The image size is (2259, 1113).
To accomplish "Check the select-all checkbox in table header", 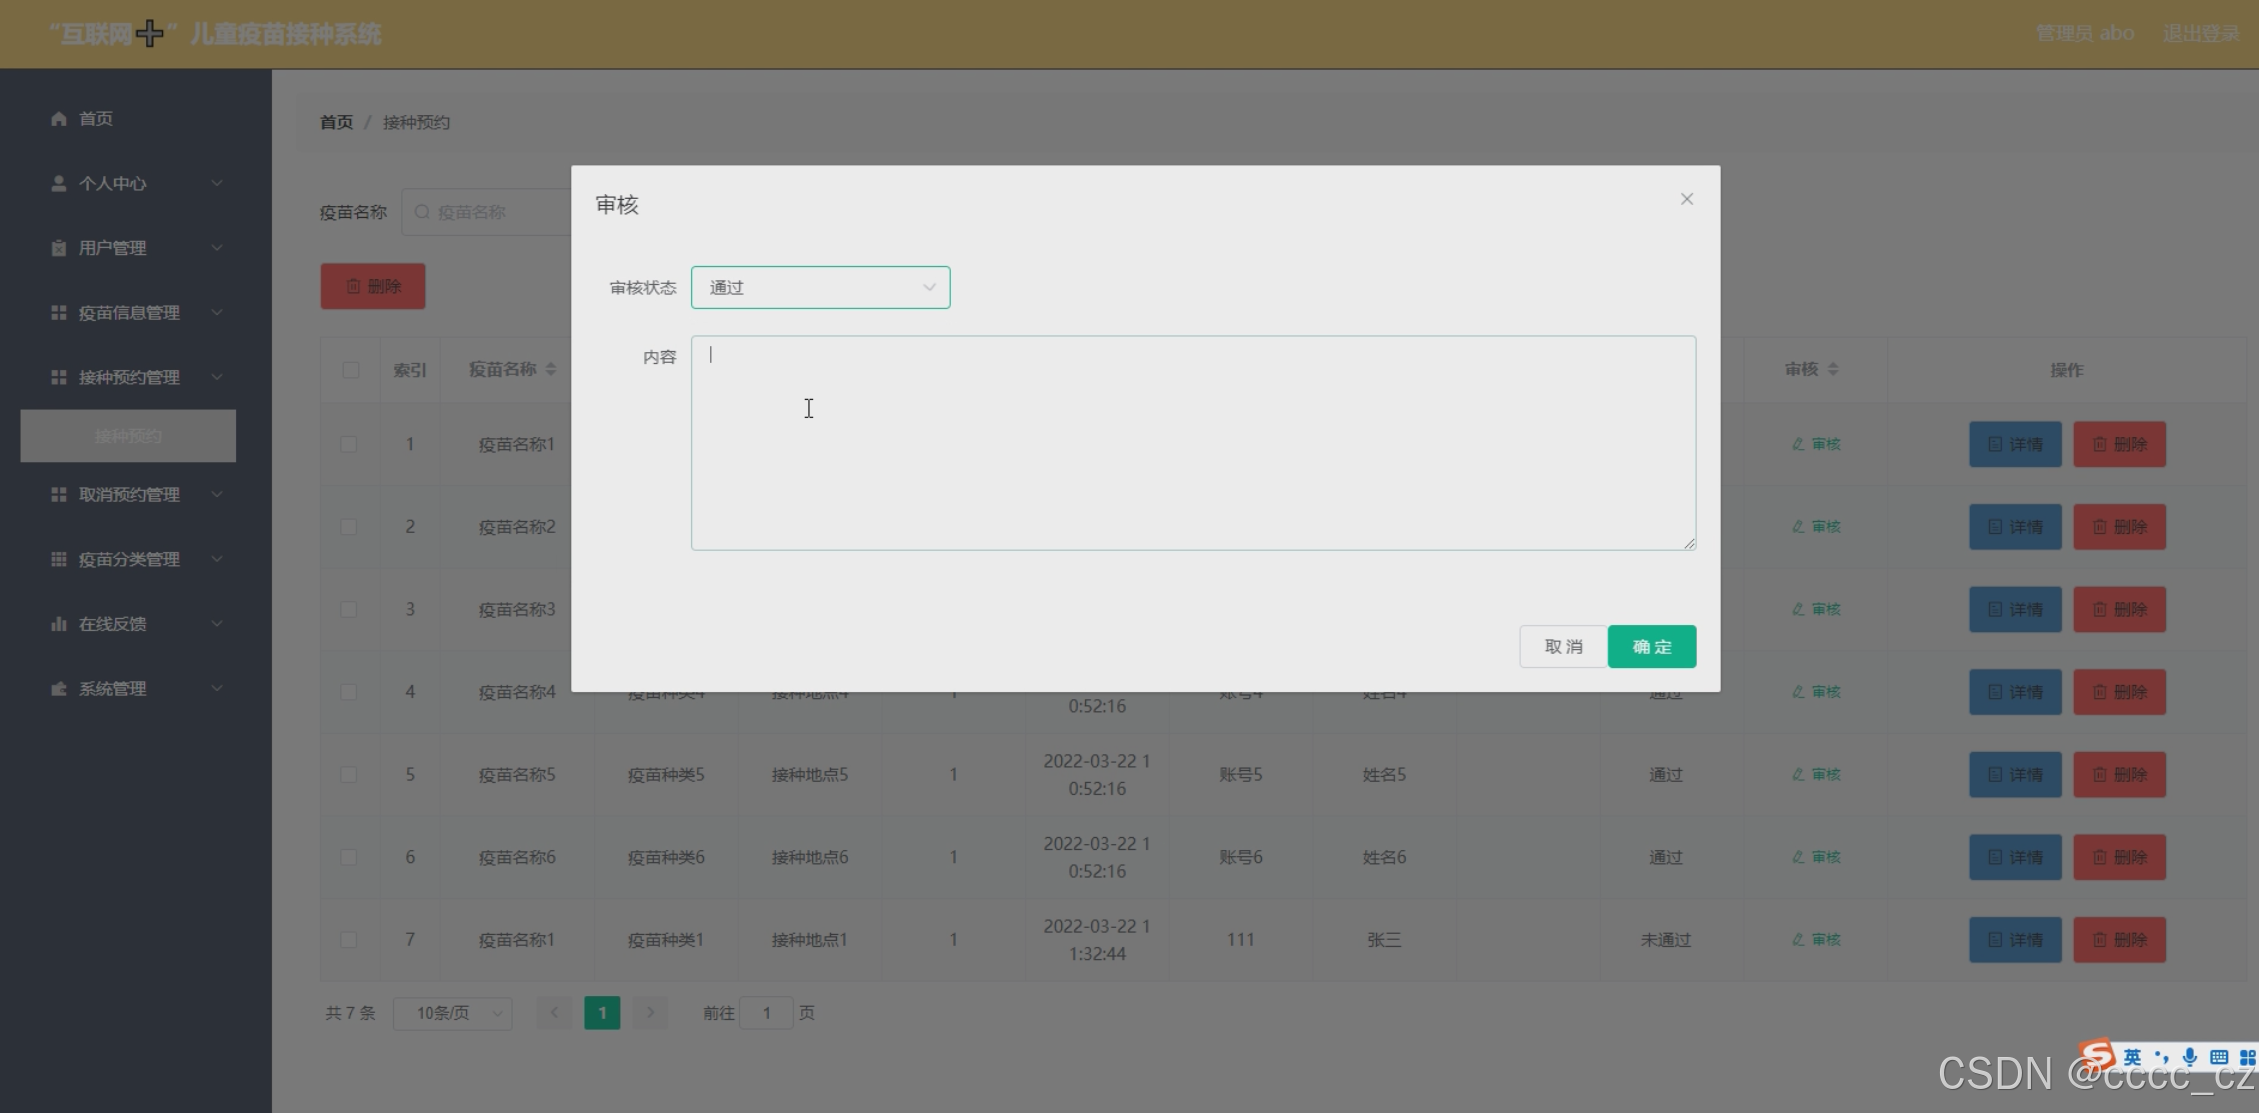I will click(x=350, y=370).
